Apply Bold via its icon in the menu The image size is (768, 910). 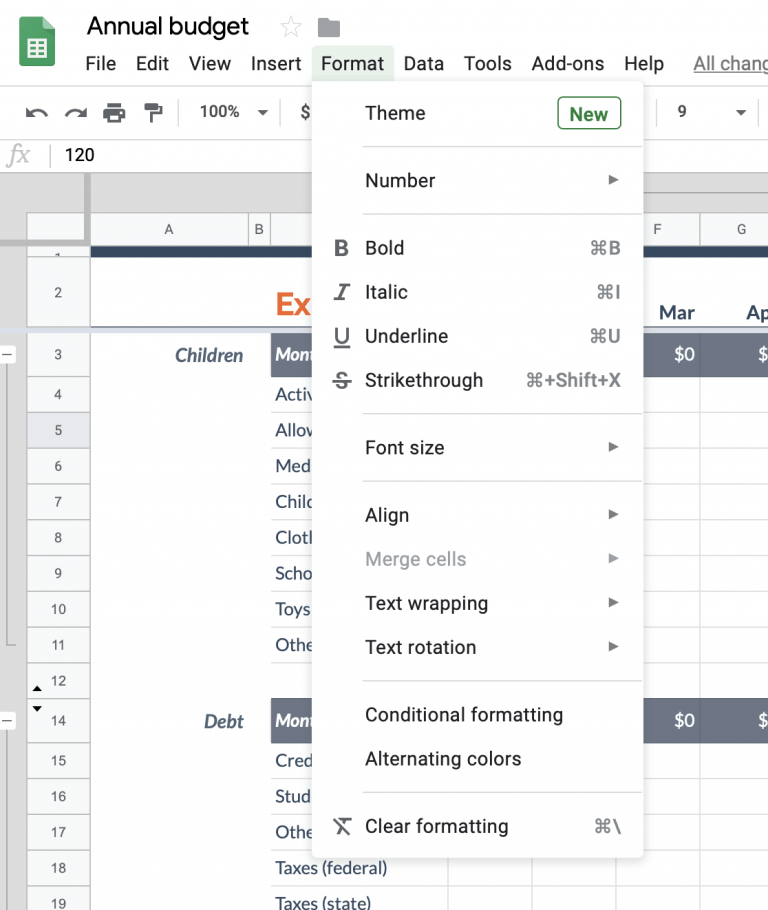[x=343, y=248]
